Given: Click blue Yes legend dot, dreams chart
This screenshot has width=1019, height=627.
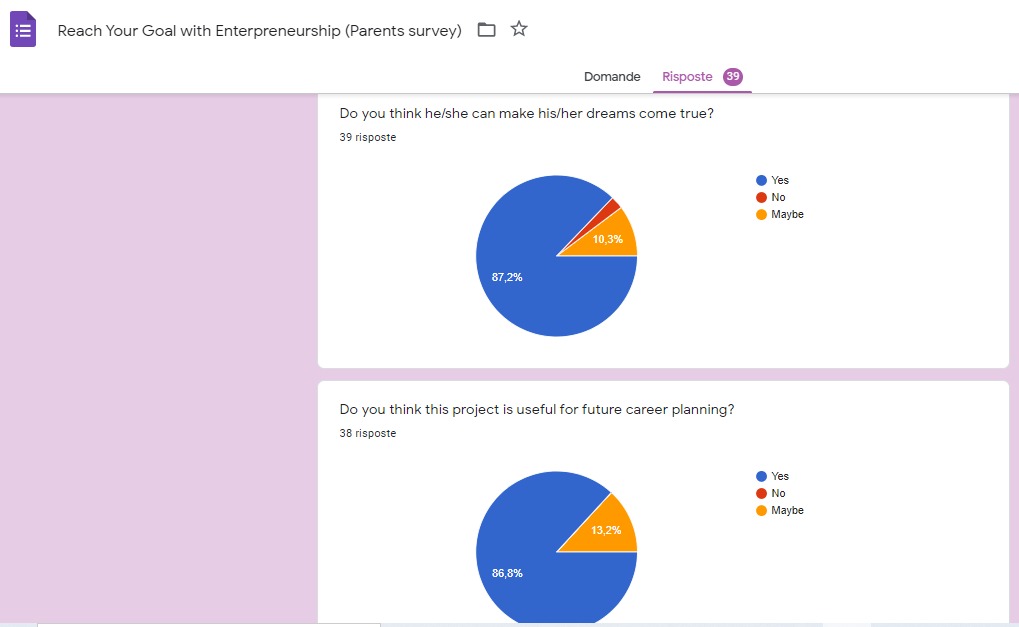Looking at the screenshot, I should (x=761, y=180).
